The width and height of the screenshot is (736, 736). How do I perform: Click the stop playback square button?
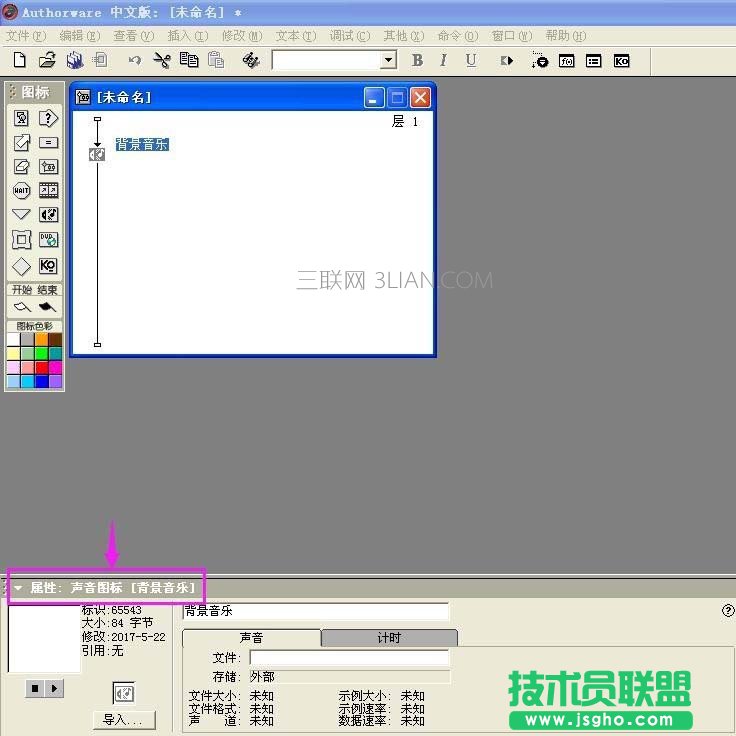(35, 689)
